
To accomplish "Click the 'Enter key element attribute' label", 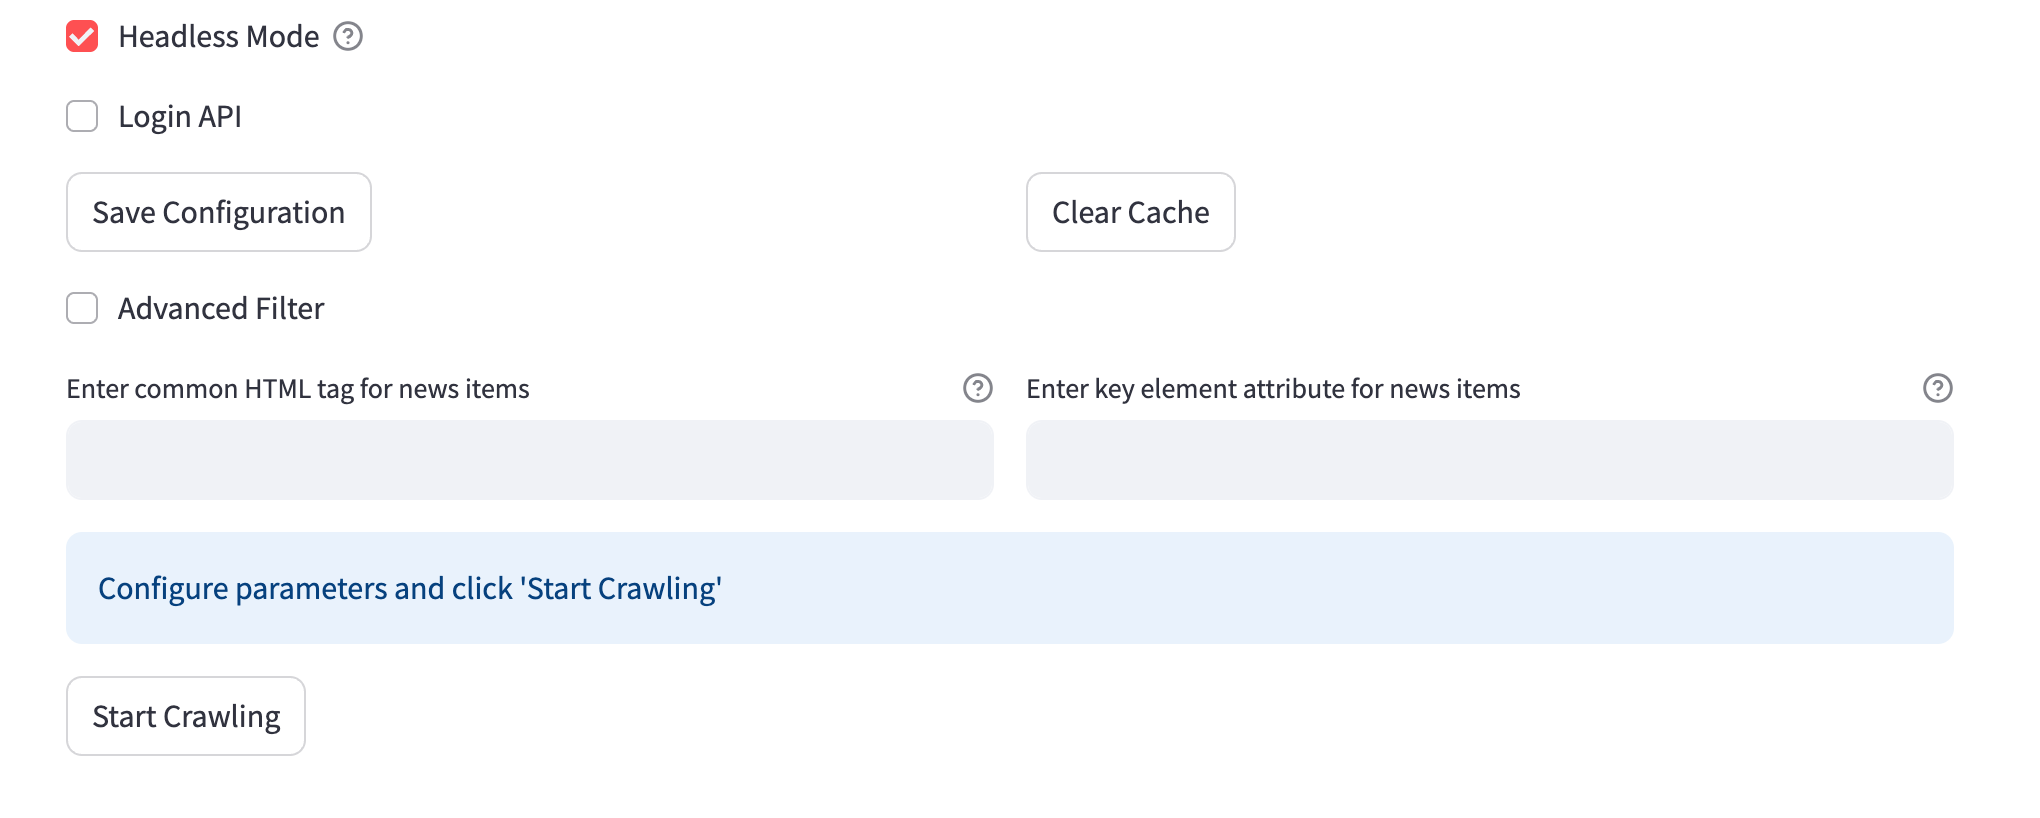I will point(1273,389).
